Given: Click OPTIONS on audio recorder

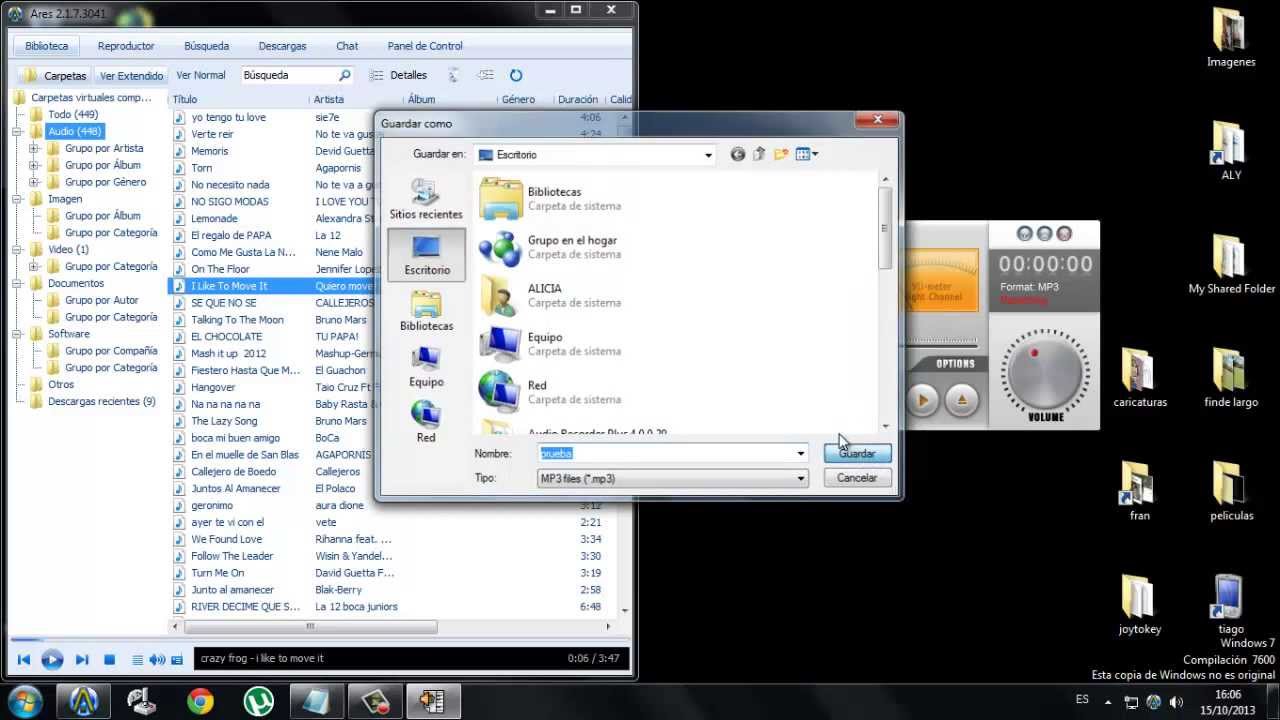Looking at the screenshot, I should [955, 364].
